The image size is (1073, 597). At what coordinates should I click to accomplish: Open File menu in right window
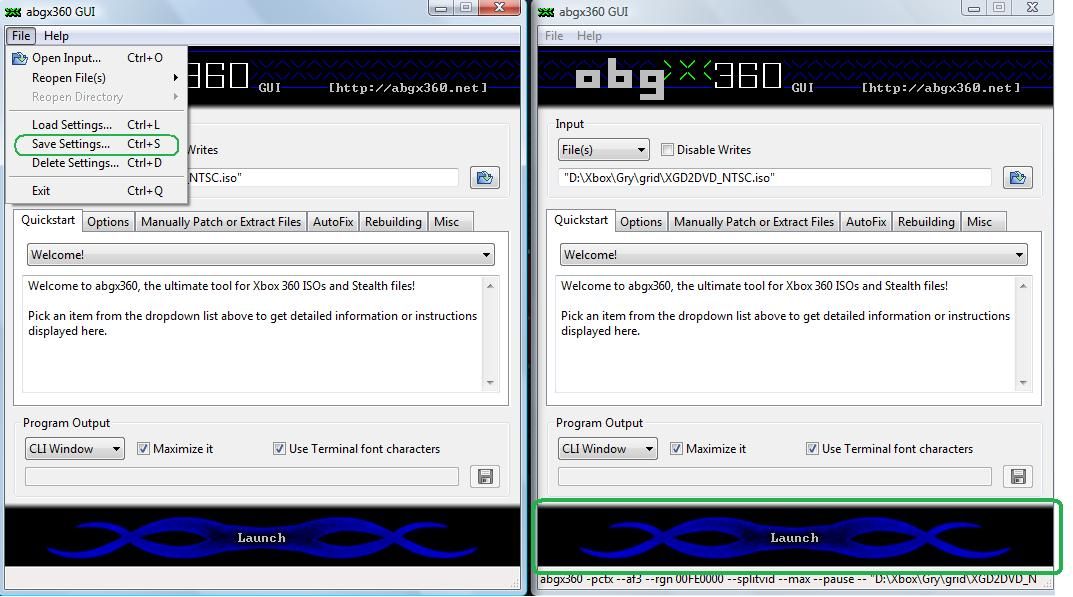tap(554, 36)
